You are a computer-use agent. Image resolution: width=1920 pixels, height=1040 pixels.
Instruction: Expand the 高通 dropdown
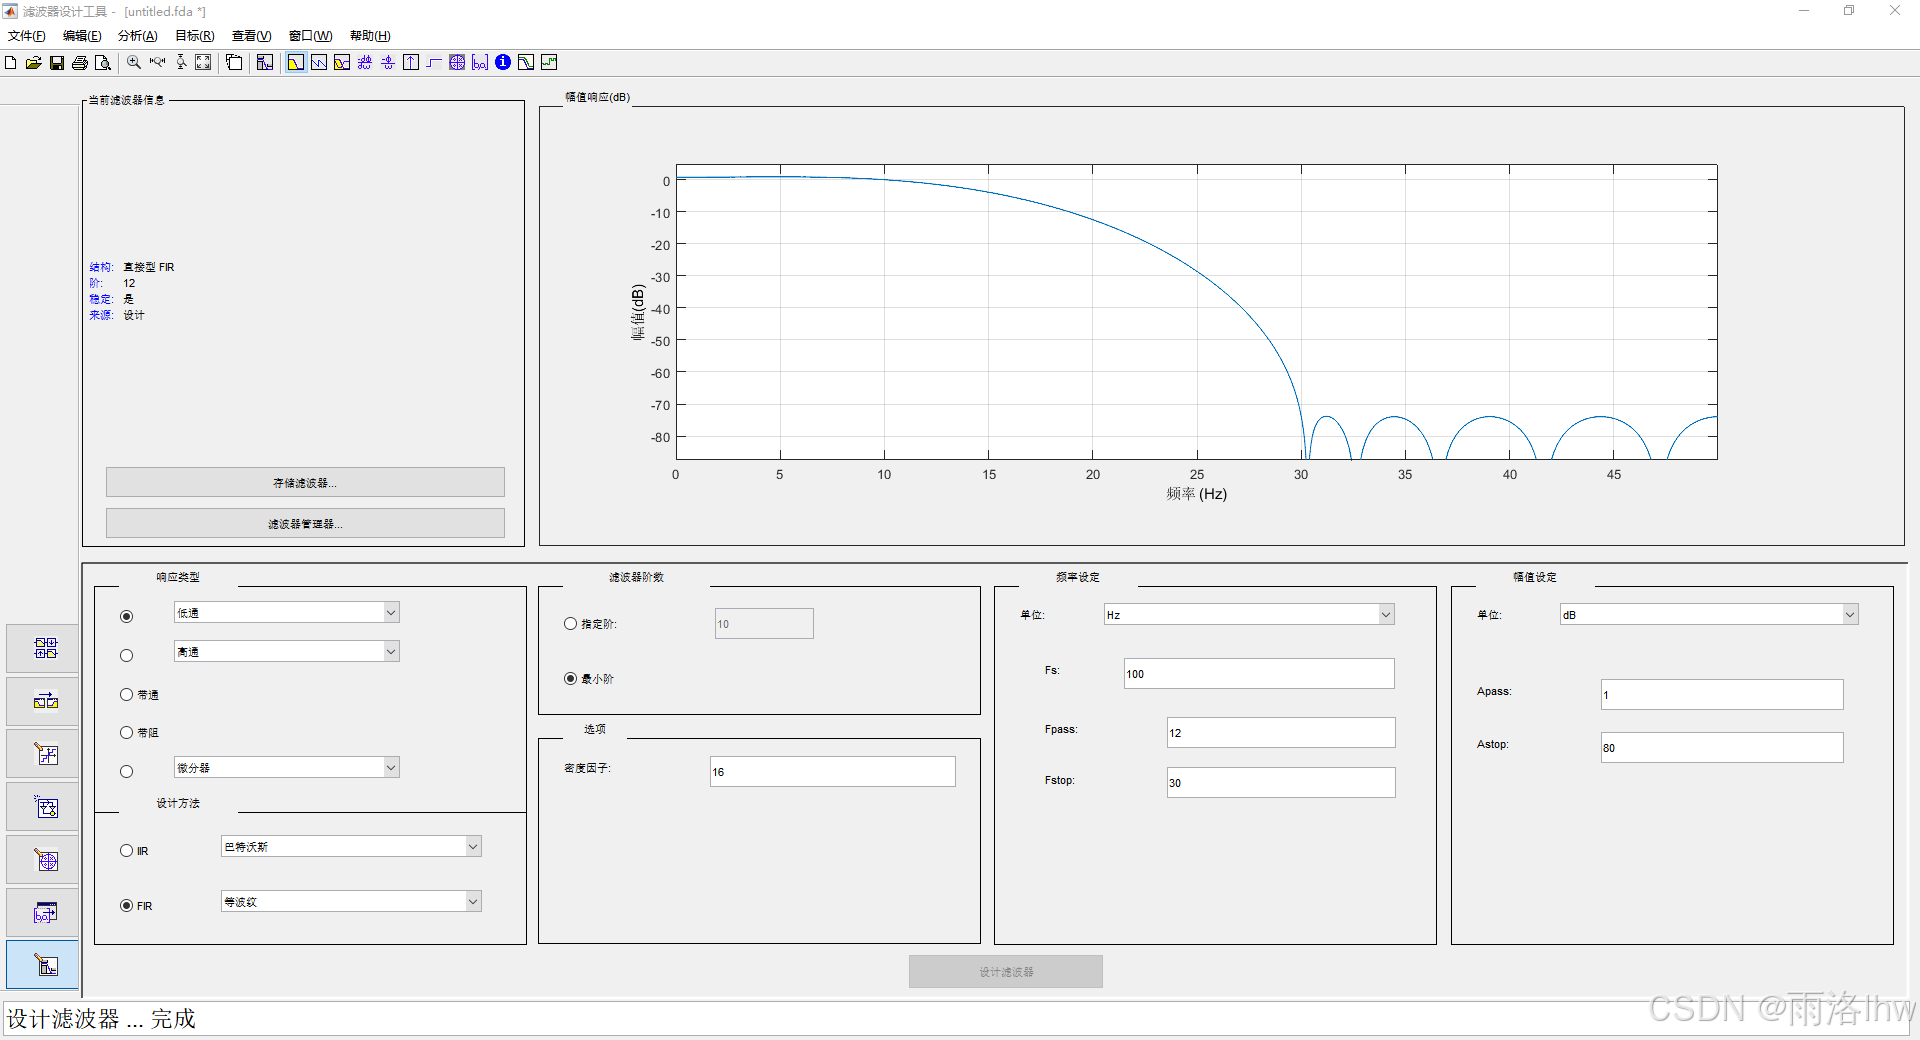coord(391,651)
